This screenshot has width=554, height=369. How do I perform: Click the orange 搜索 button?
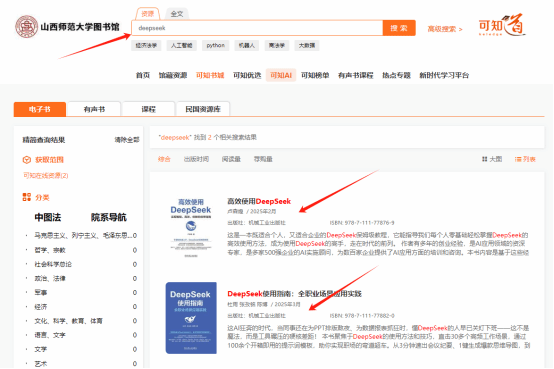coord(399,28)
